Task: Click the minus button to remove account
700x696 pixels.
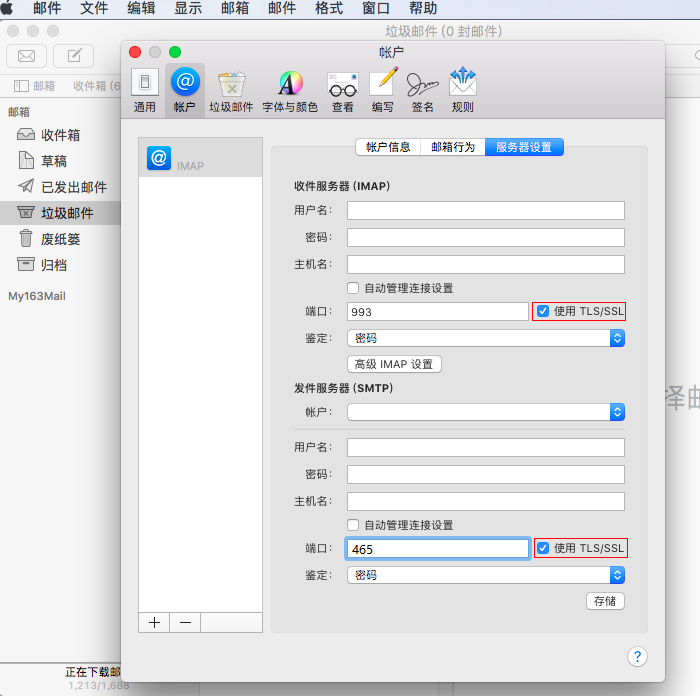Action: [185, 622]
